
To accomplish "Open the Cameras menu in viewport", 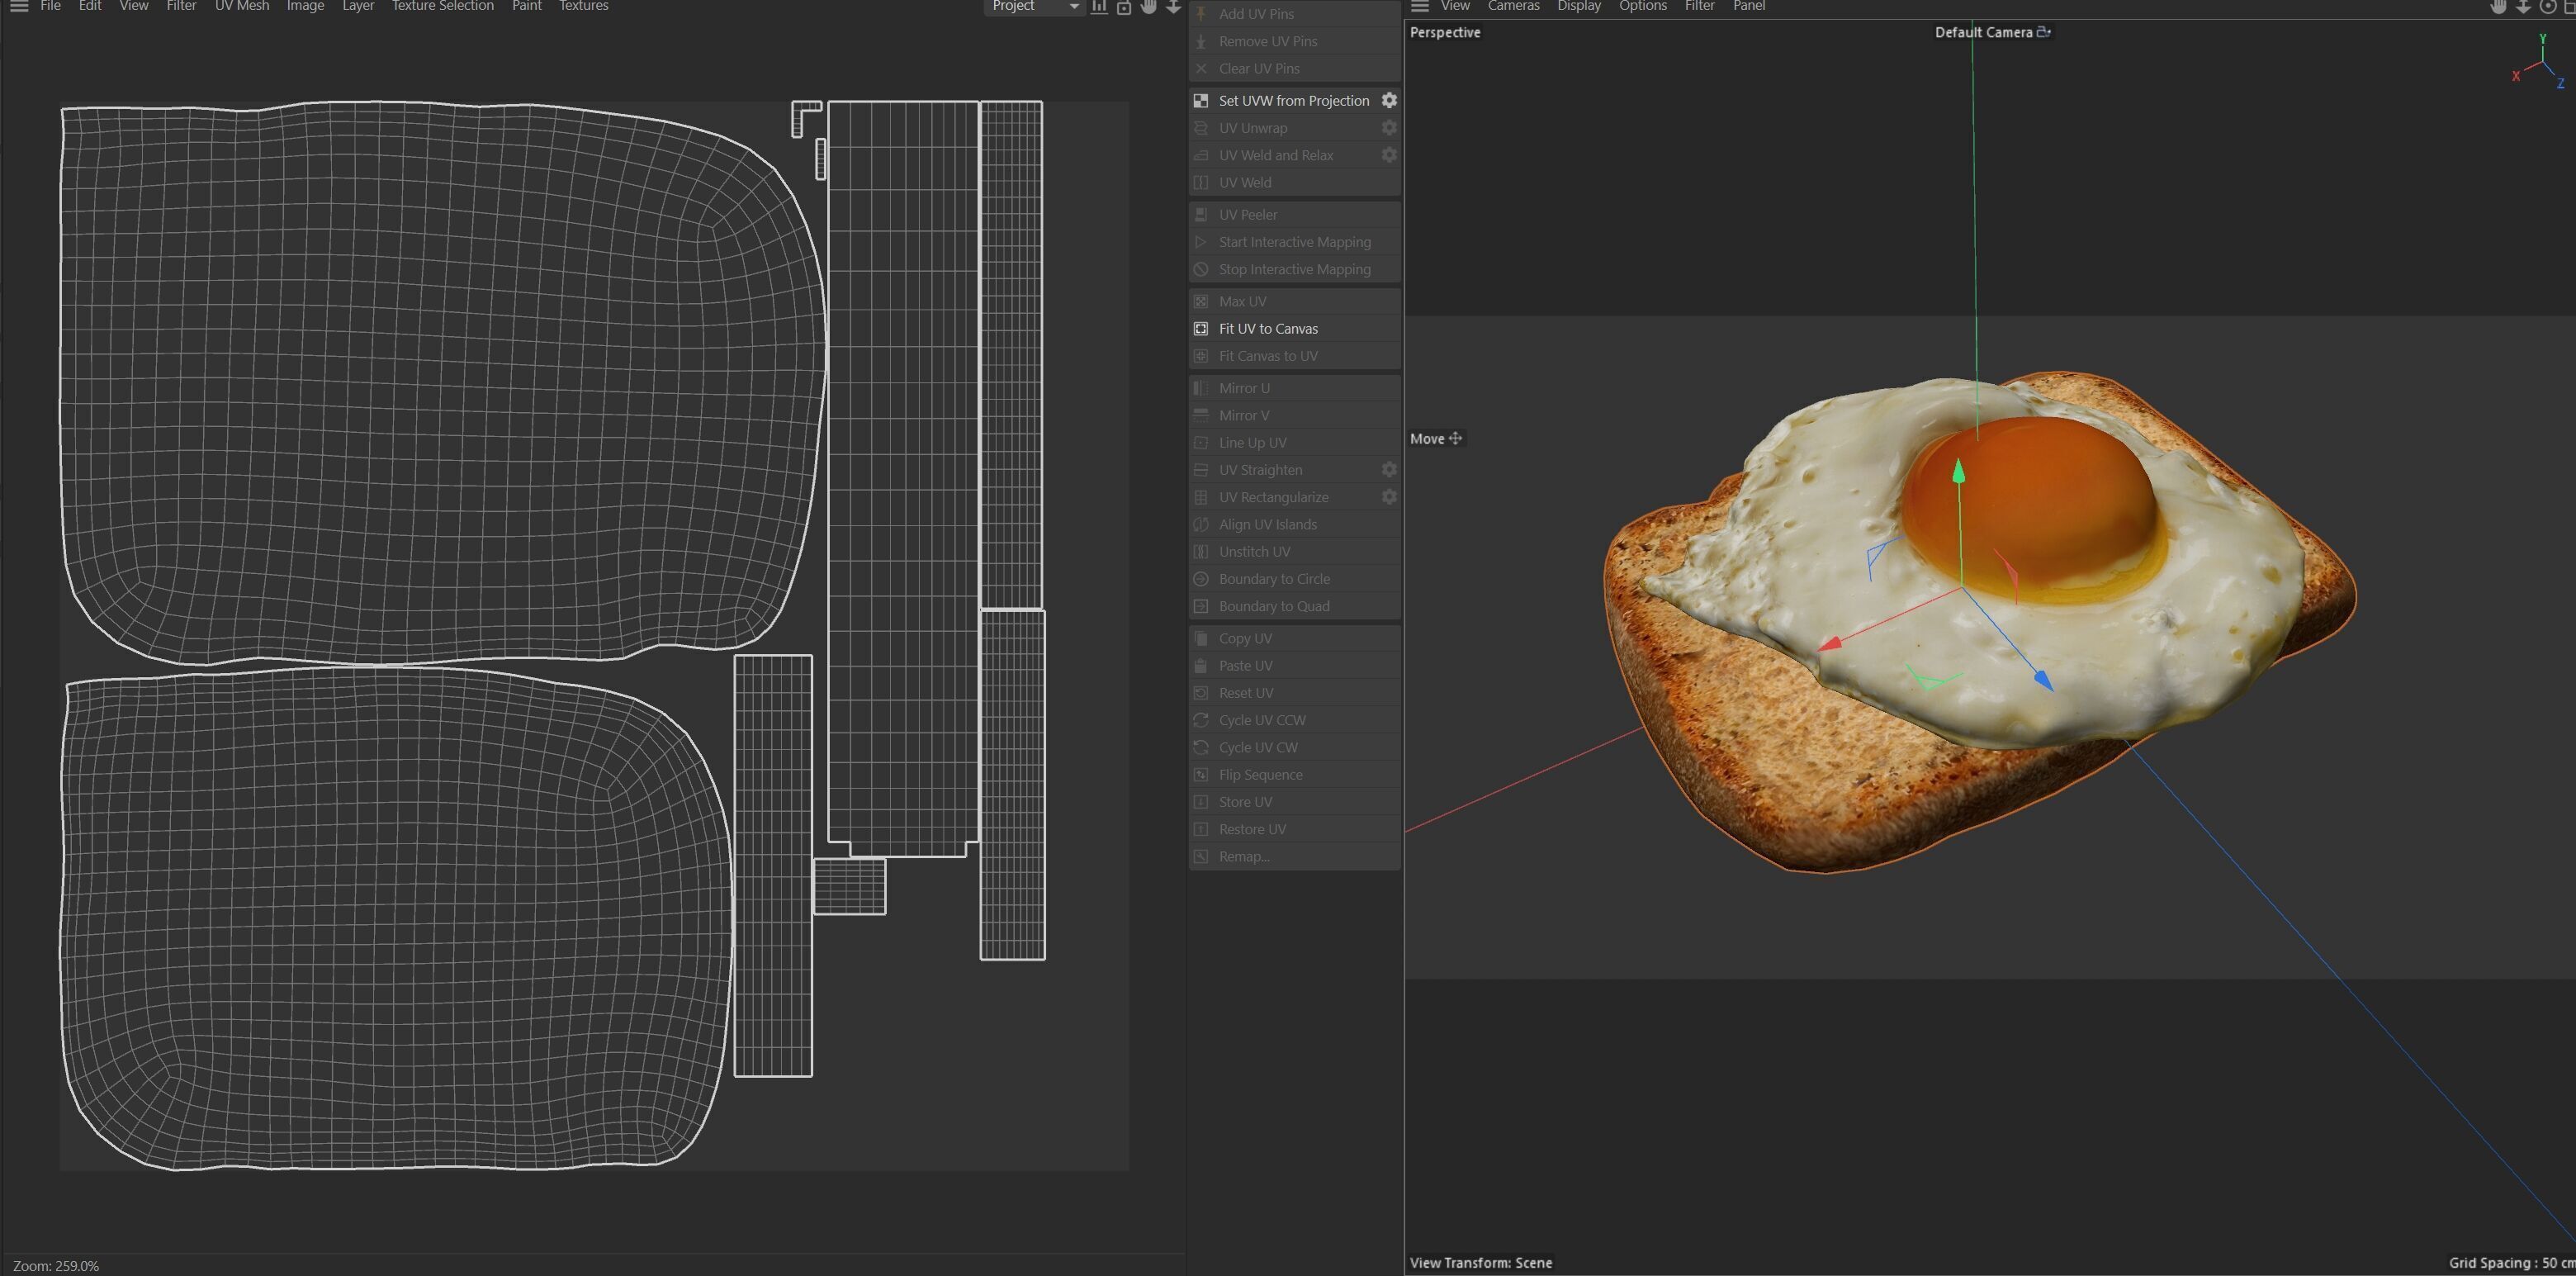I will pos(1513,6).
